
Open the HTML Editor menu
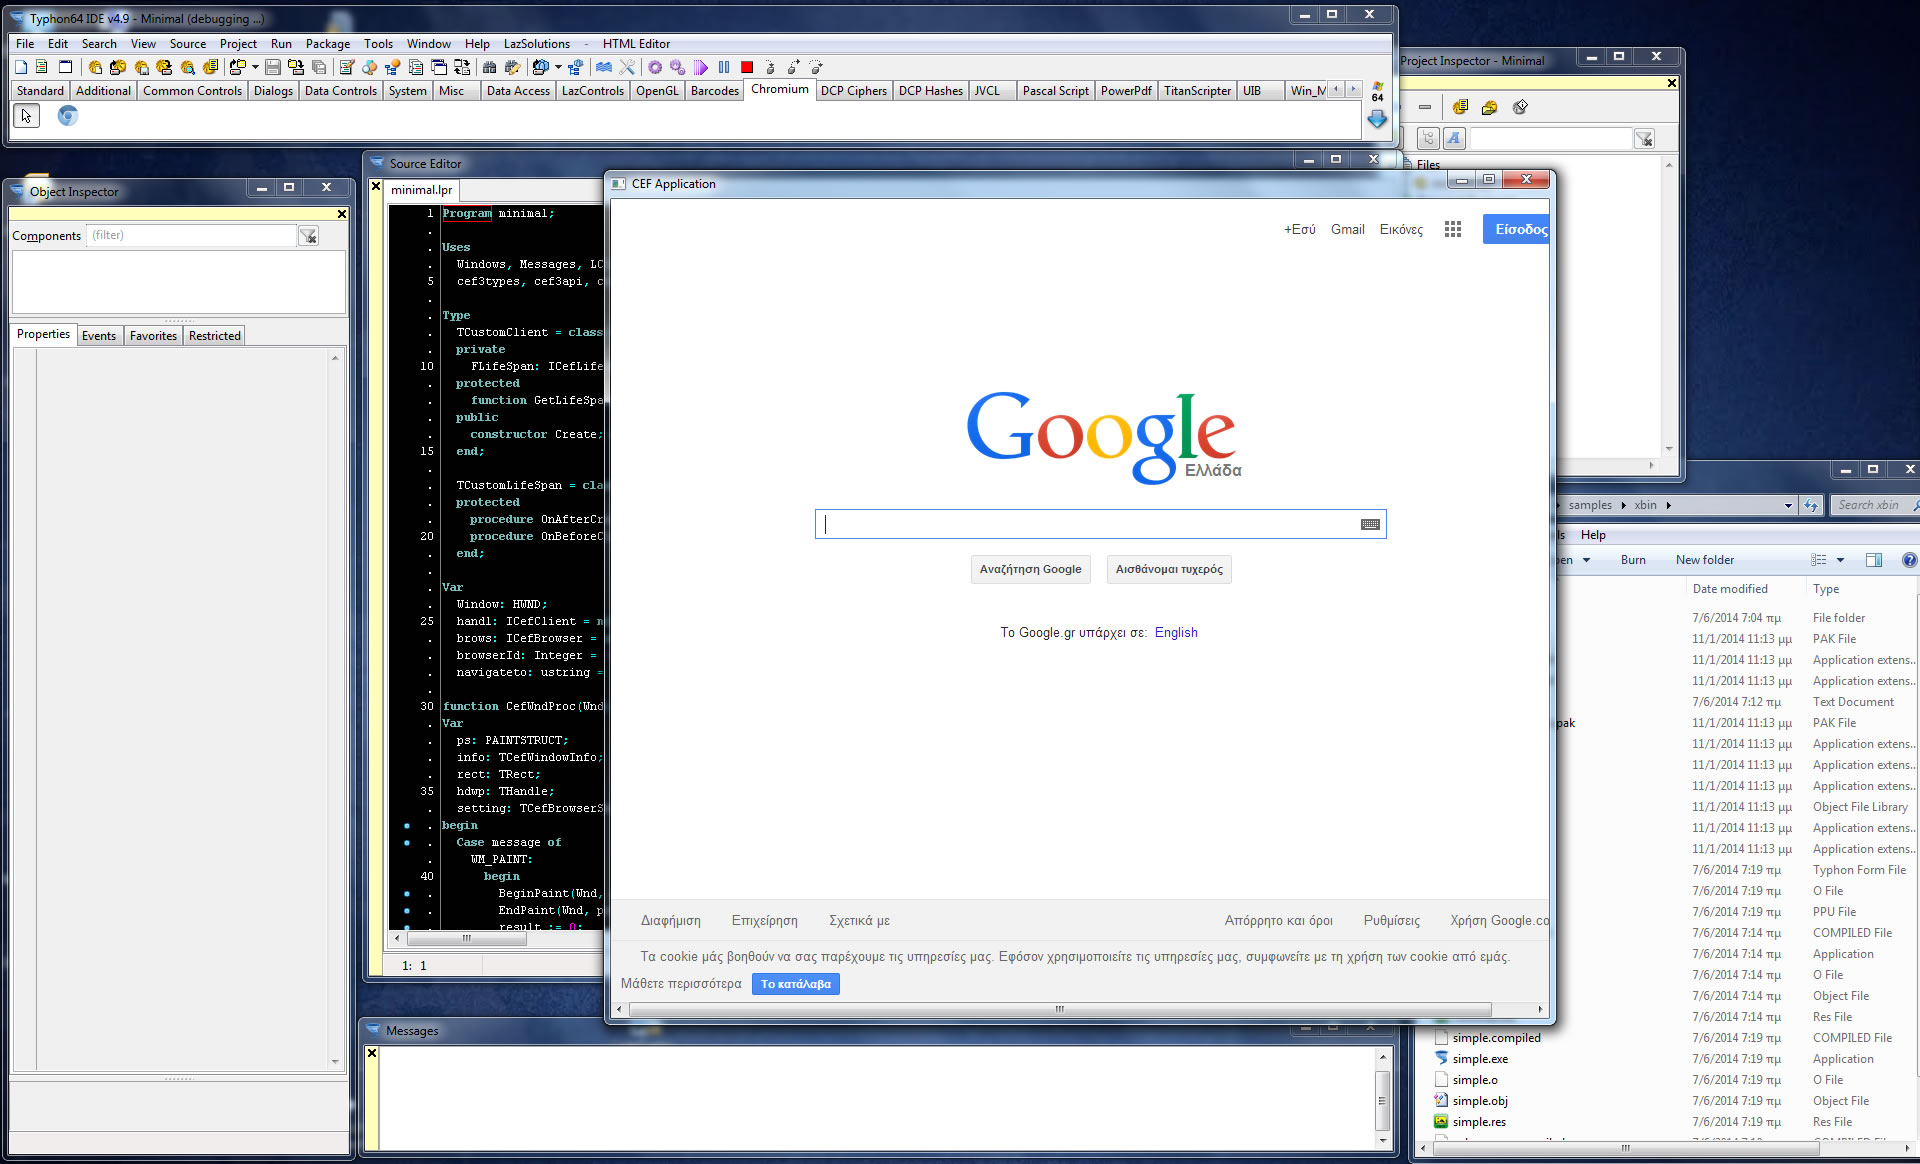coord(636,43)
